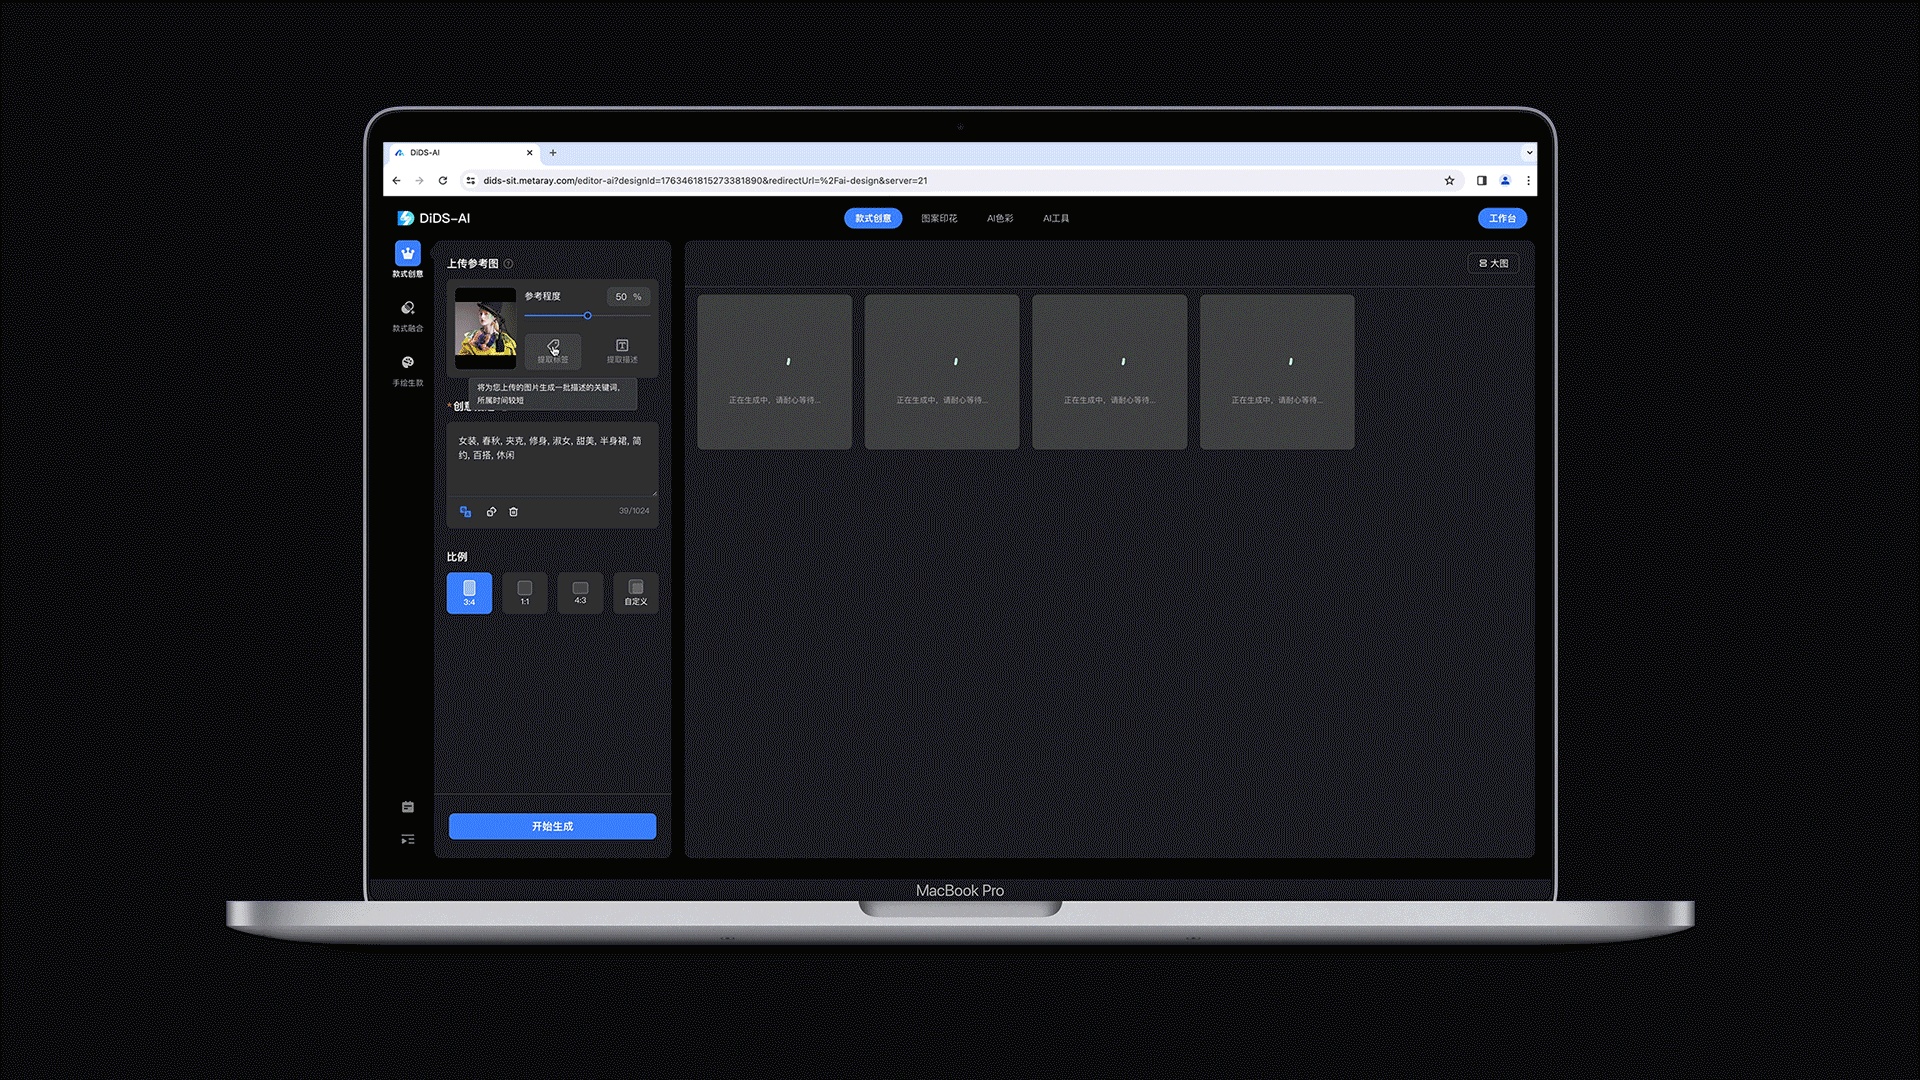
Task: Click the link icon under prompt box
Action: point(491,512)
